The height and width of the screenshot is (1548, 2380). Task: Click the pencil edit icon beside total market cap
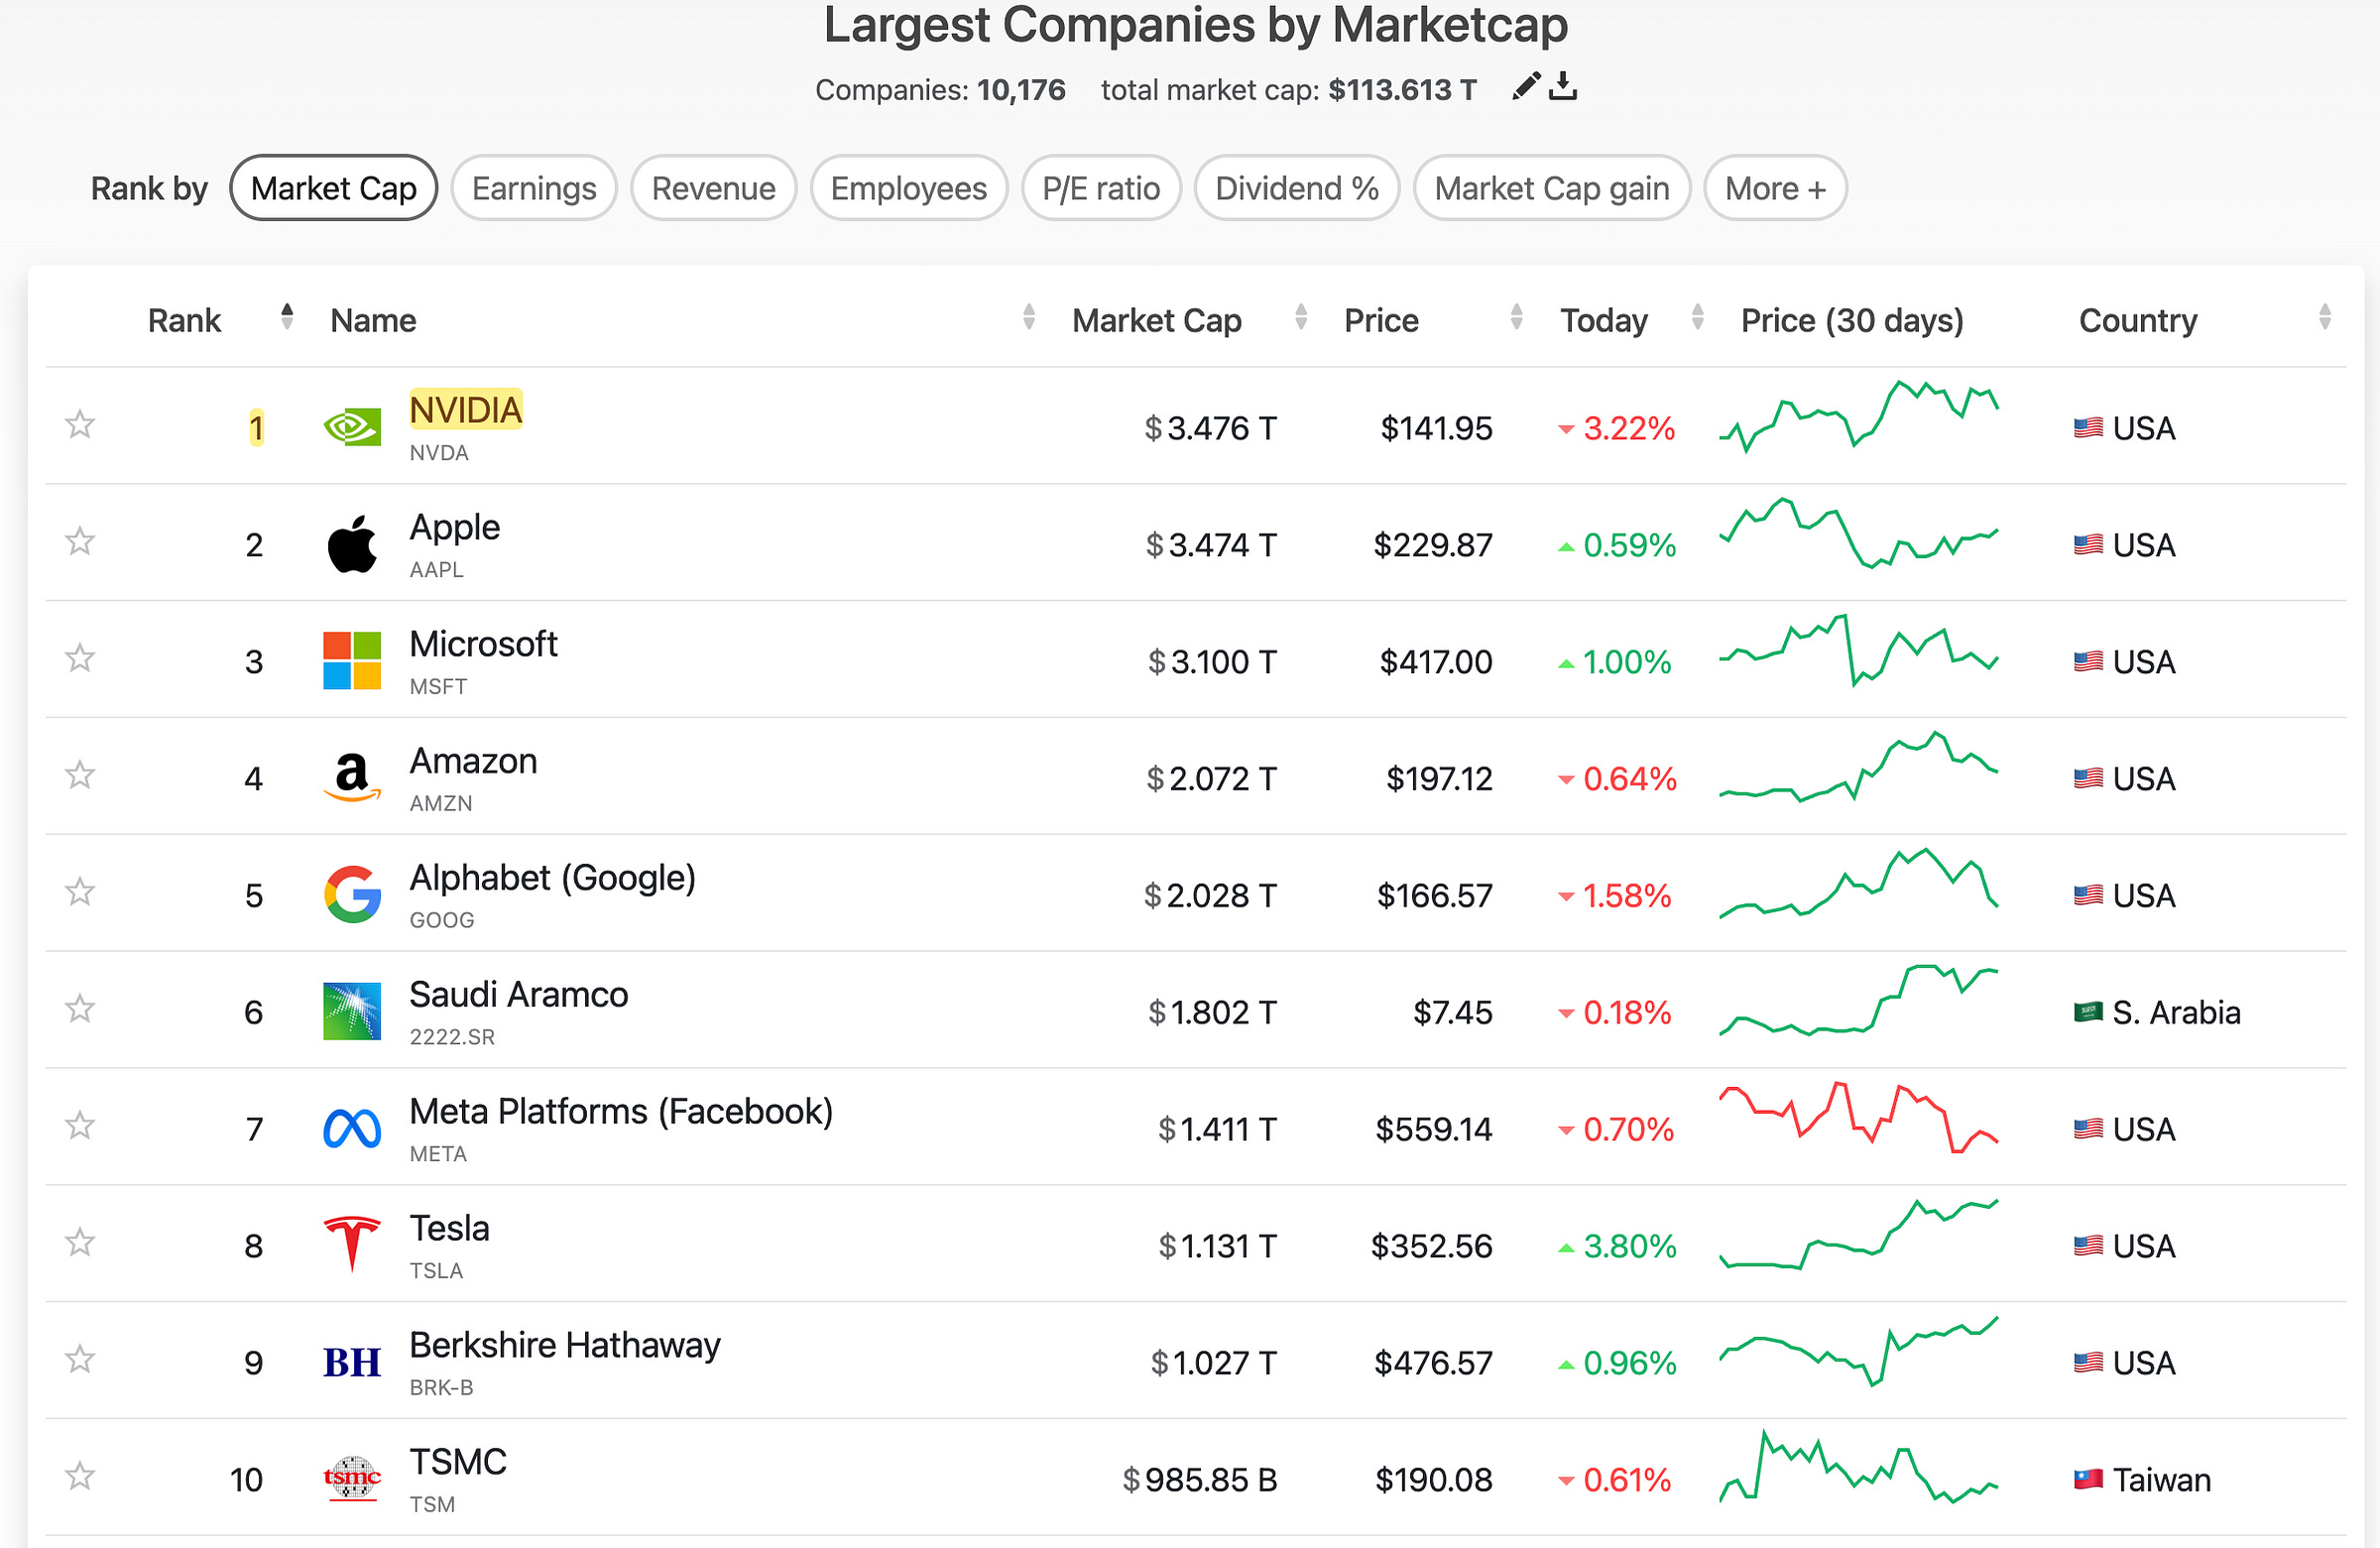(x=1525, y=87)
